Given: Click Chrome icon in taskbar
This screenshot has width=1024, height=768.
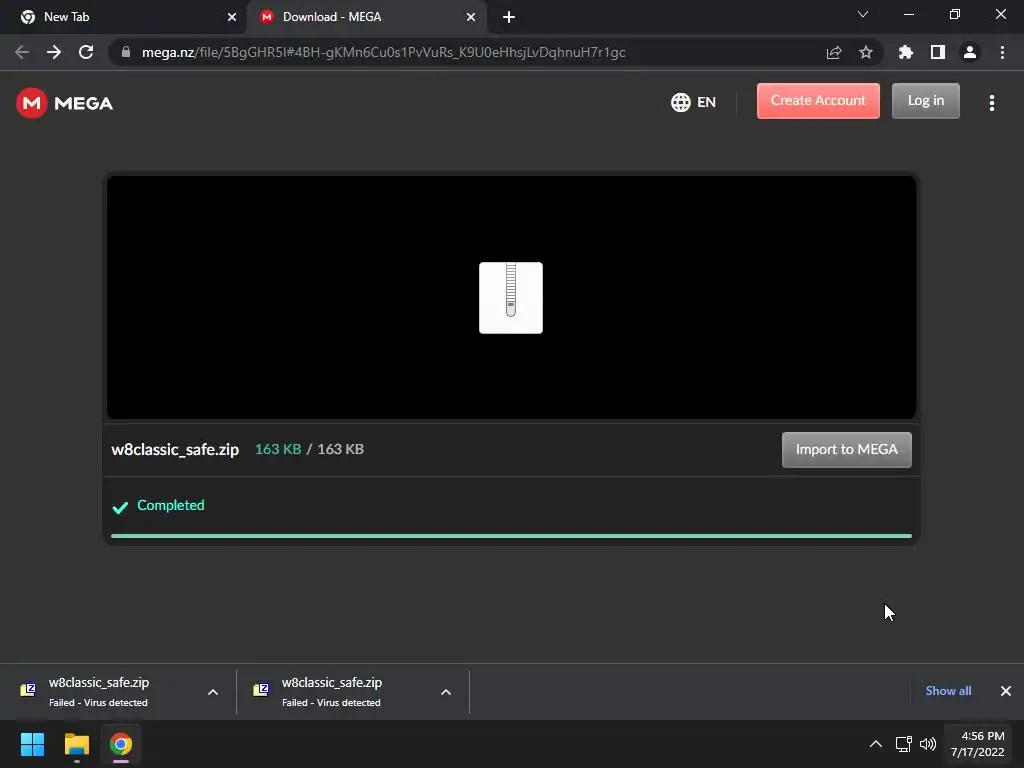Looking at the screenshot, I should pos(121,744).
